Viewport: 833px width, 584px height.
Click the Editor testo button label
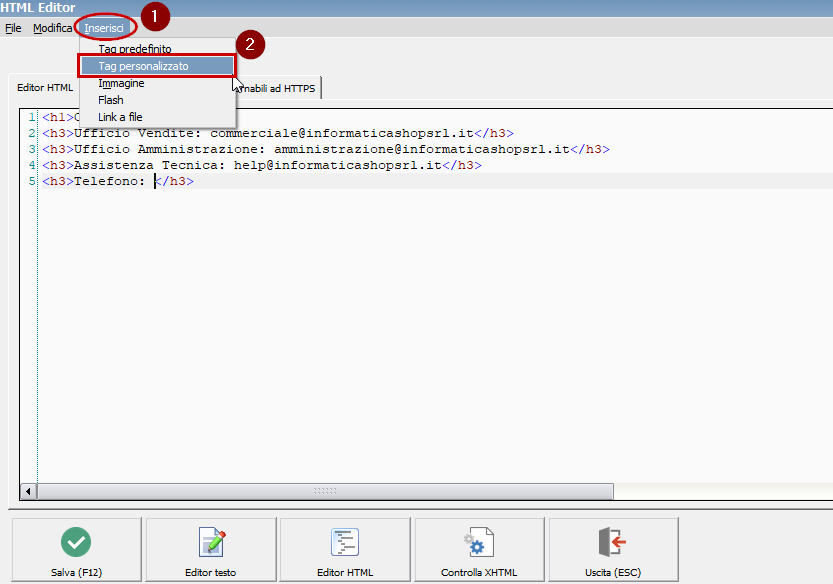pos(210,572)
